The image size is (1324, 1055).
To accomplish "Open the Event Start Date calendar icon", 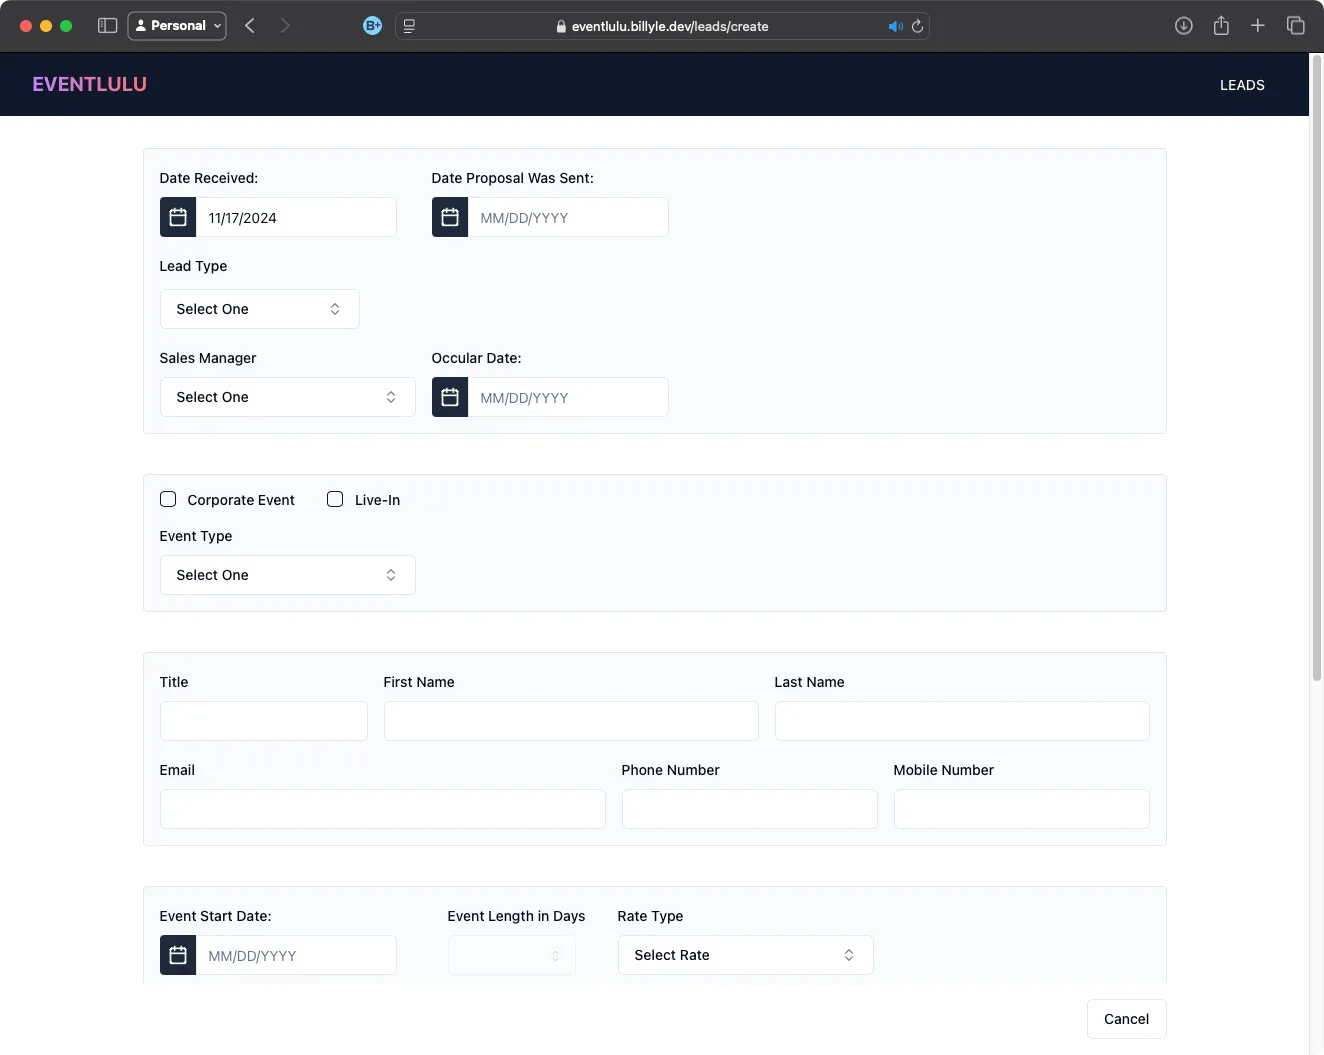I will pos(177,955).
